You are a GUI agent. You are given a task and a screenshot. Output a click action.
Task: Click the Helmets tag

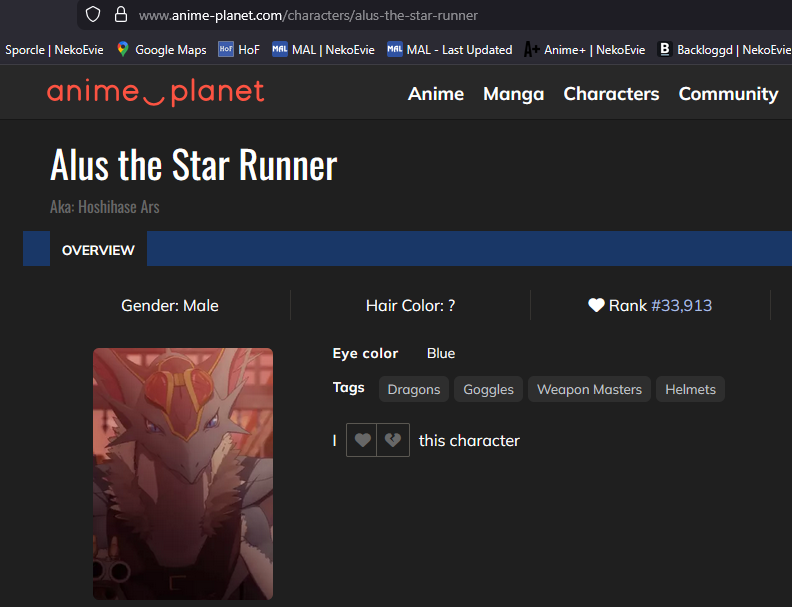(x=690, y=389)
